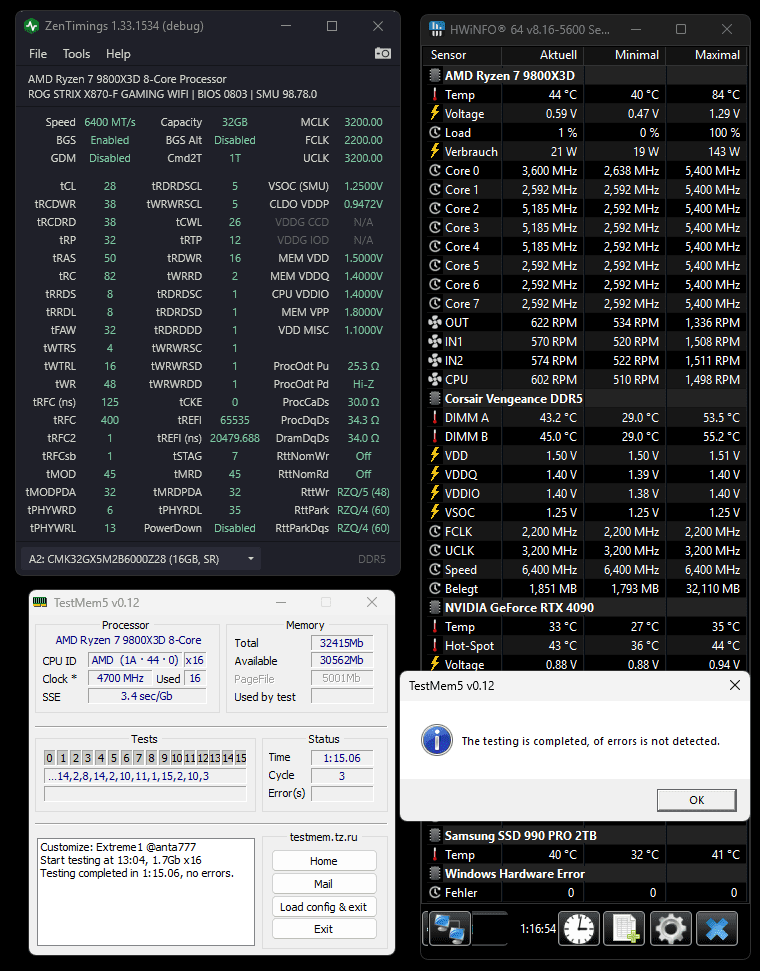
Task: Start HWiNFO logging with the sheet-plus icon
Action: click(x=624, y=928)
